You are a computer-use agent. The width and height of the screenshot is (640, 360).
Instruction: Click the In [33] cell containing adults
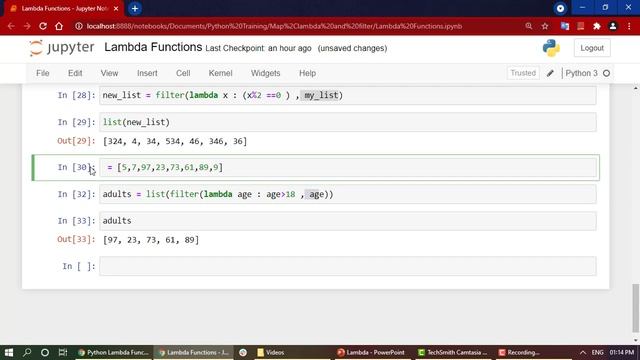click(347, 221)
